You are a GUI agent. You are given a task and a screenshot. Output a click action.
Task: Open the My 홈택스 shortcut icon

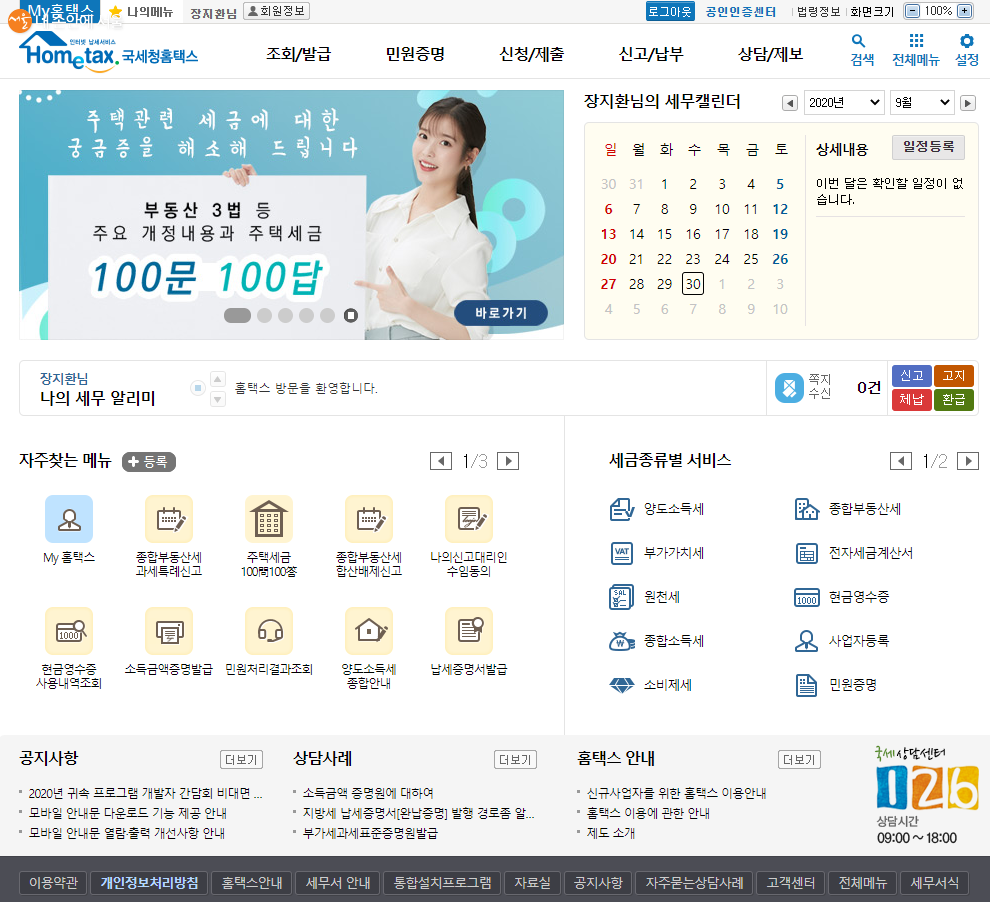(x=69, y=519)
